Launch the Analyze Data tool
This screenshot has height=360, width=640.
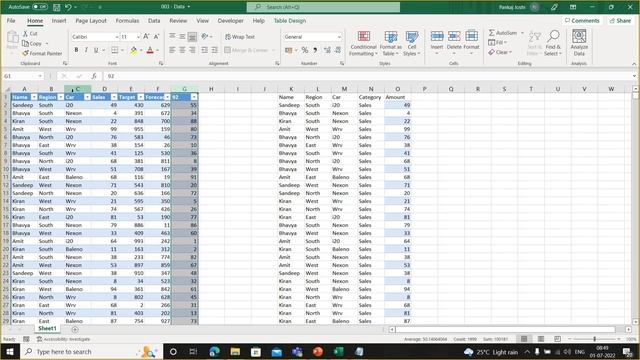[x=579, y=42]
